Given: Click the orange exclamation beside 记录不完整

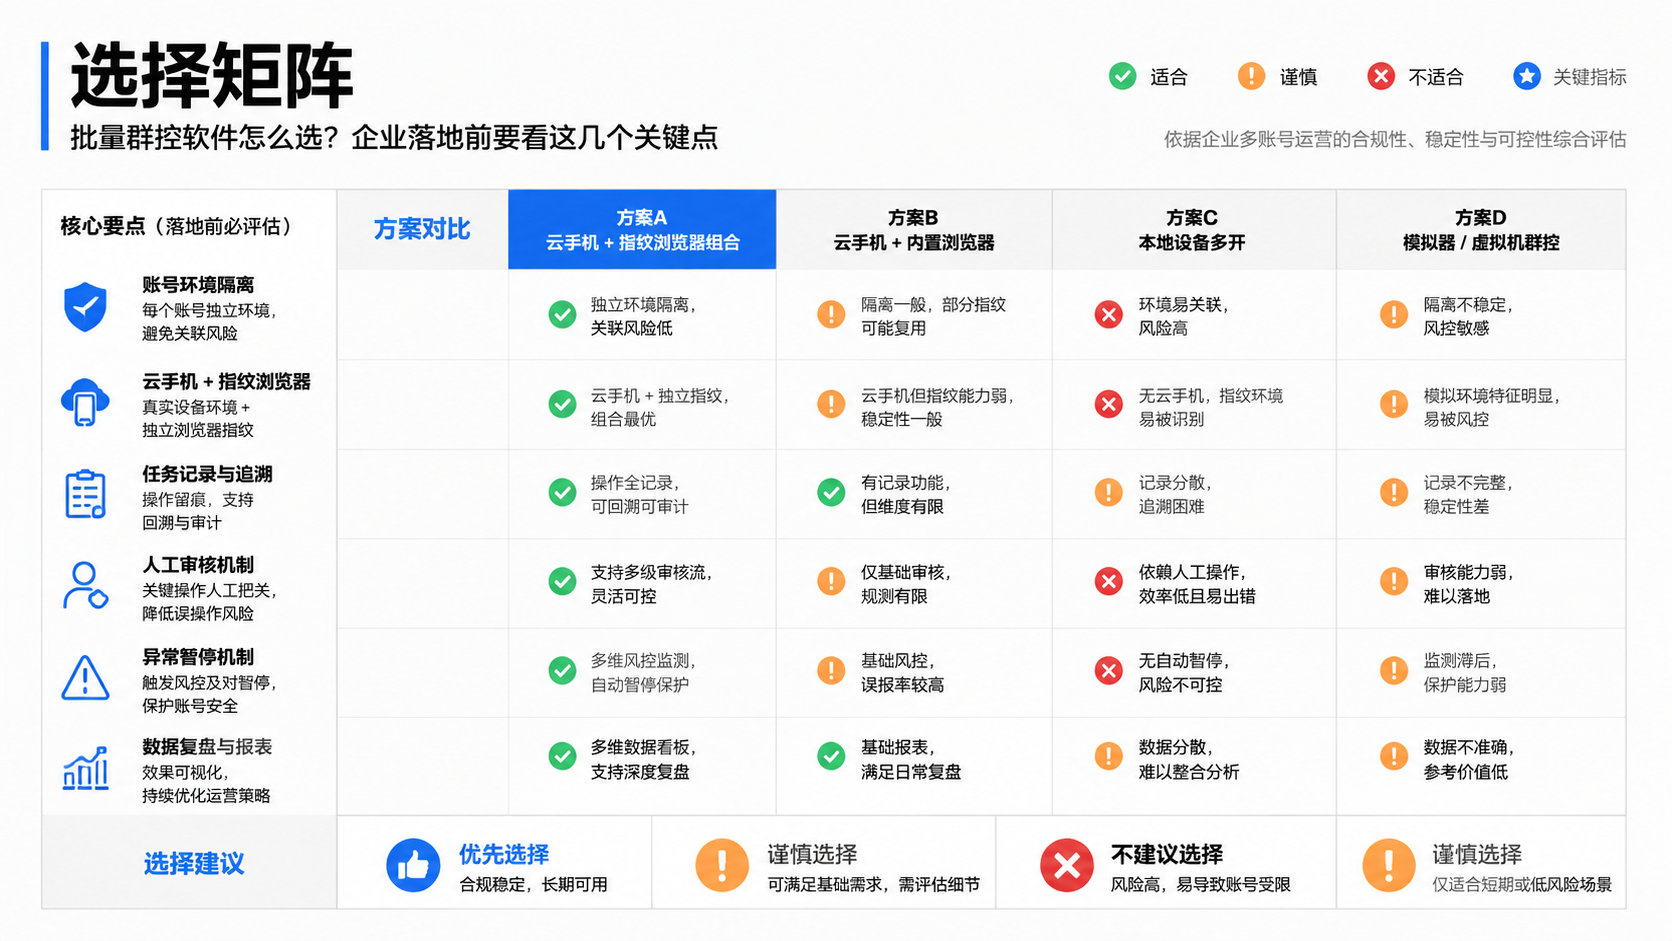Looking at the screenshot, I should click(x=1394, y=492).
